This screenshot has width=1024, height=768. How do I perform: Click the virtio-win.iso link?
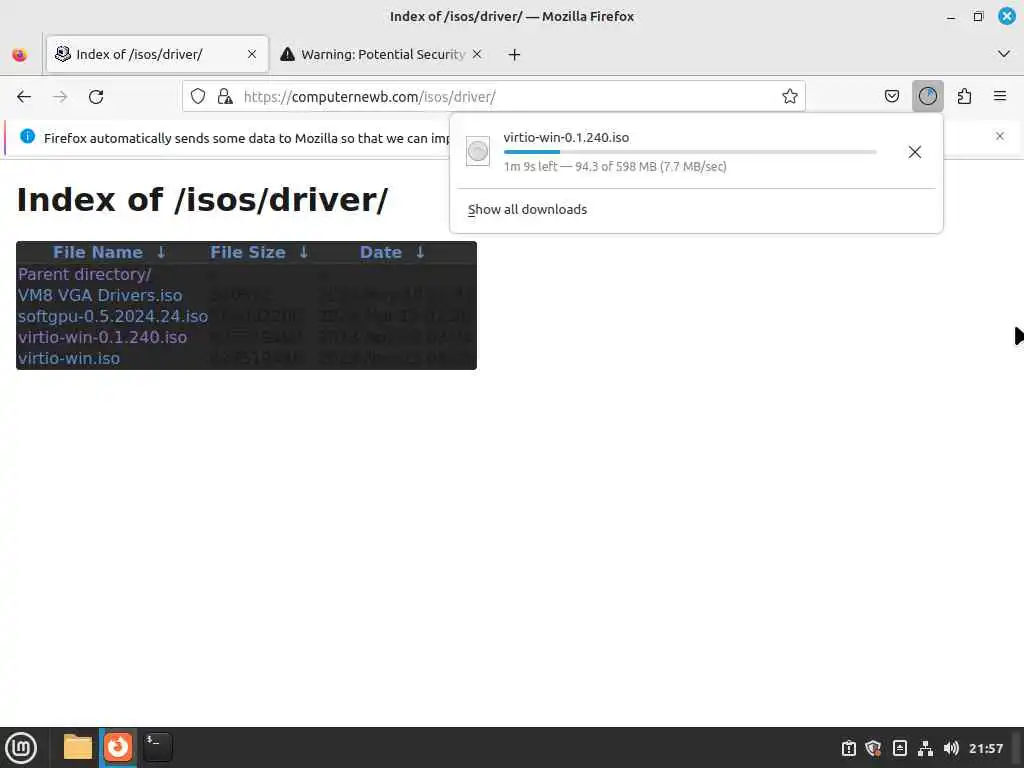[69, 358]
